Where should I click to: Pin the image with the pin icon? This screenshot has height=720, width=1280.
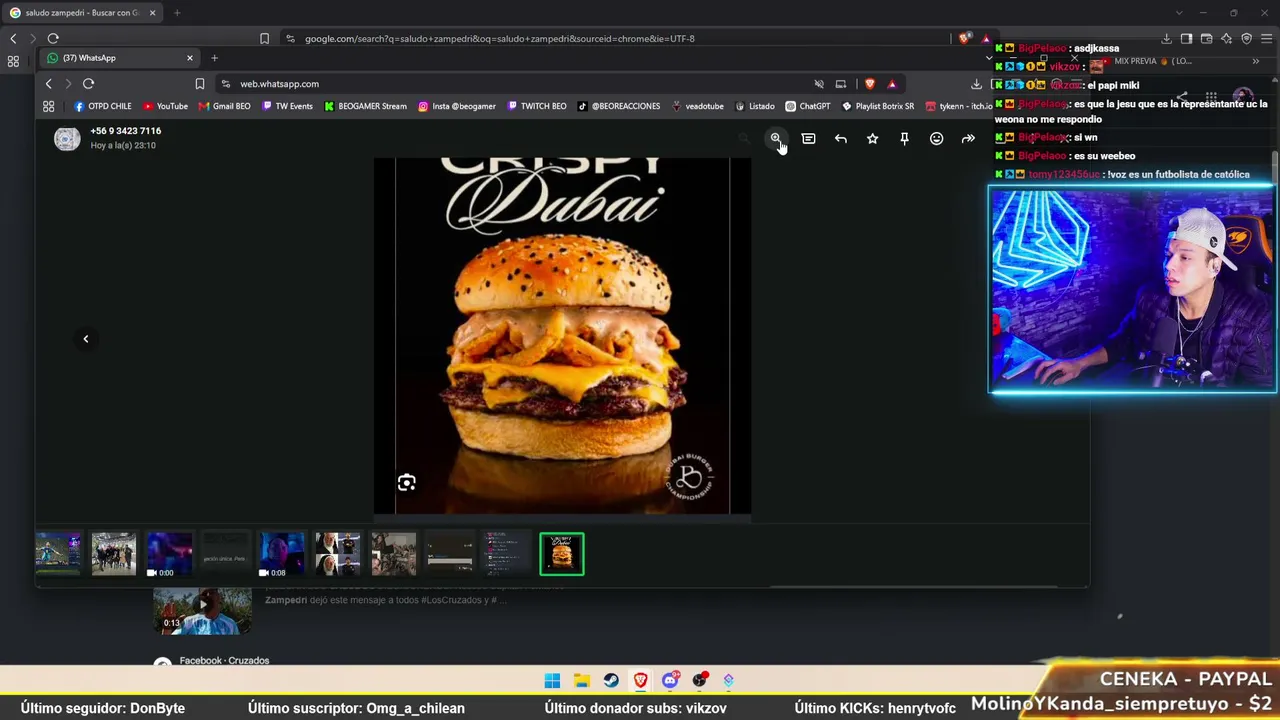click(x=904, y=139)
